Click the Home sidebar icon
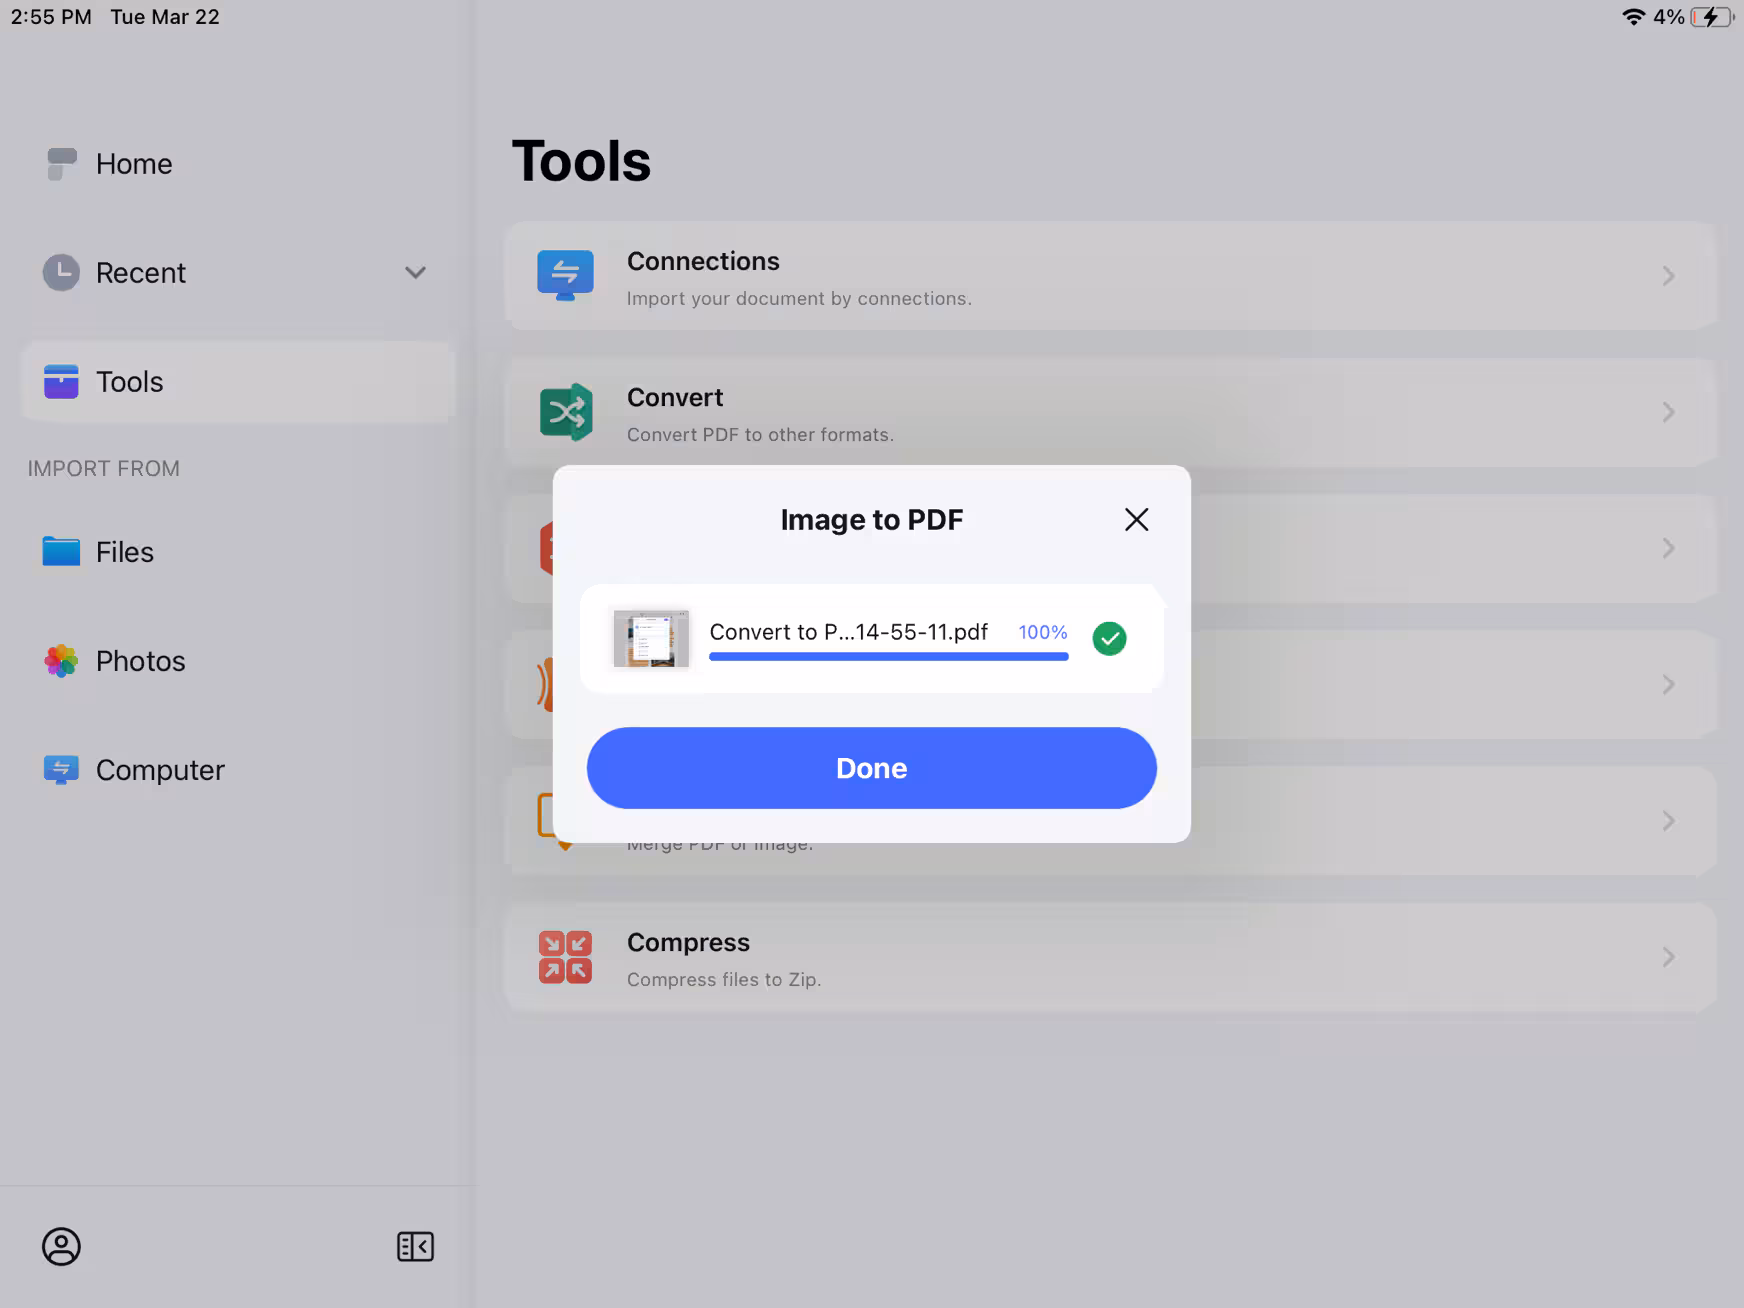Viewport: 1744px width, 1308px height. click(61, 164)
